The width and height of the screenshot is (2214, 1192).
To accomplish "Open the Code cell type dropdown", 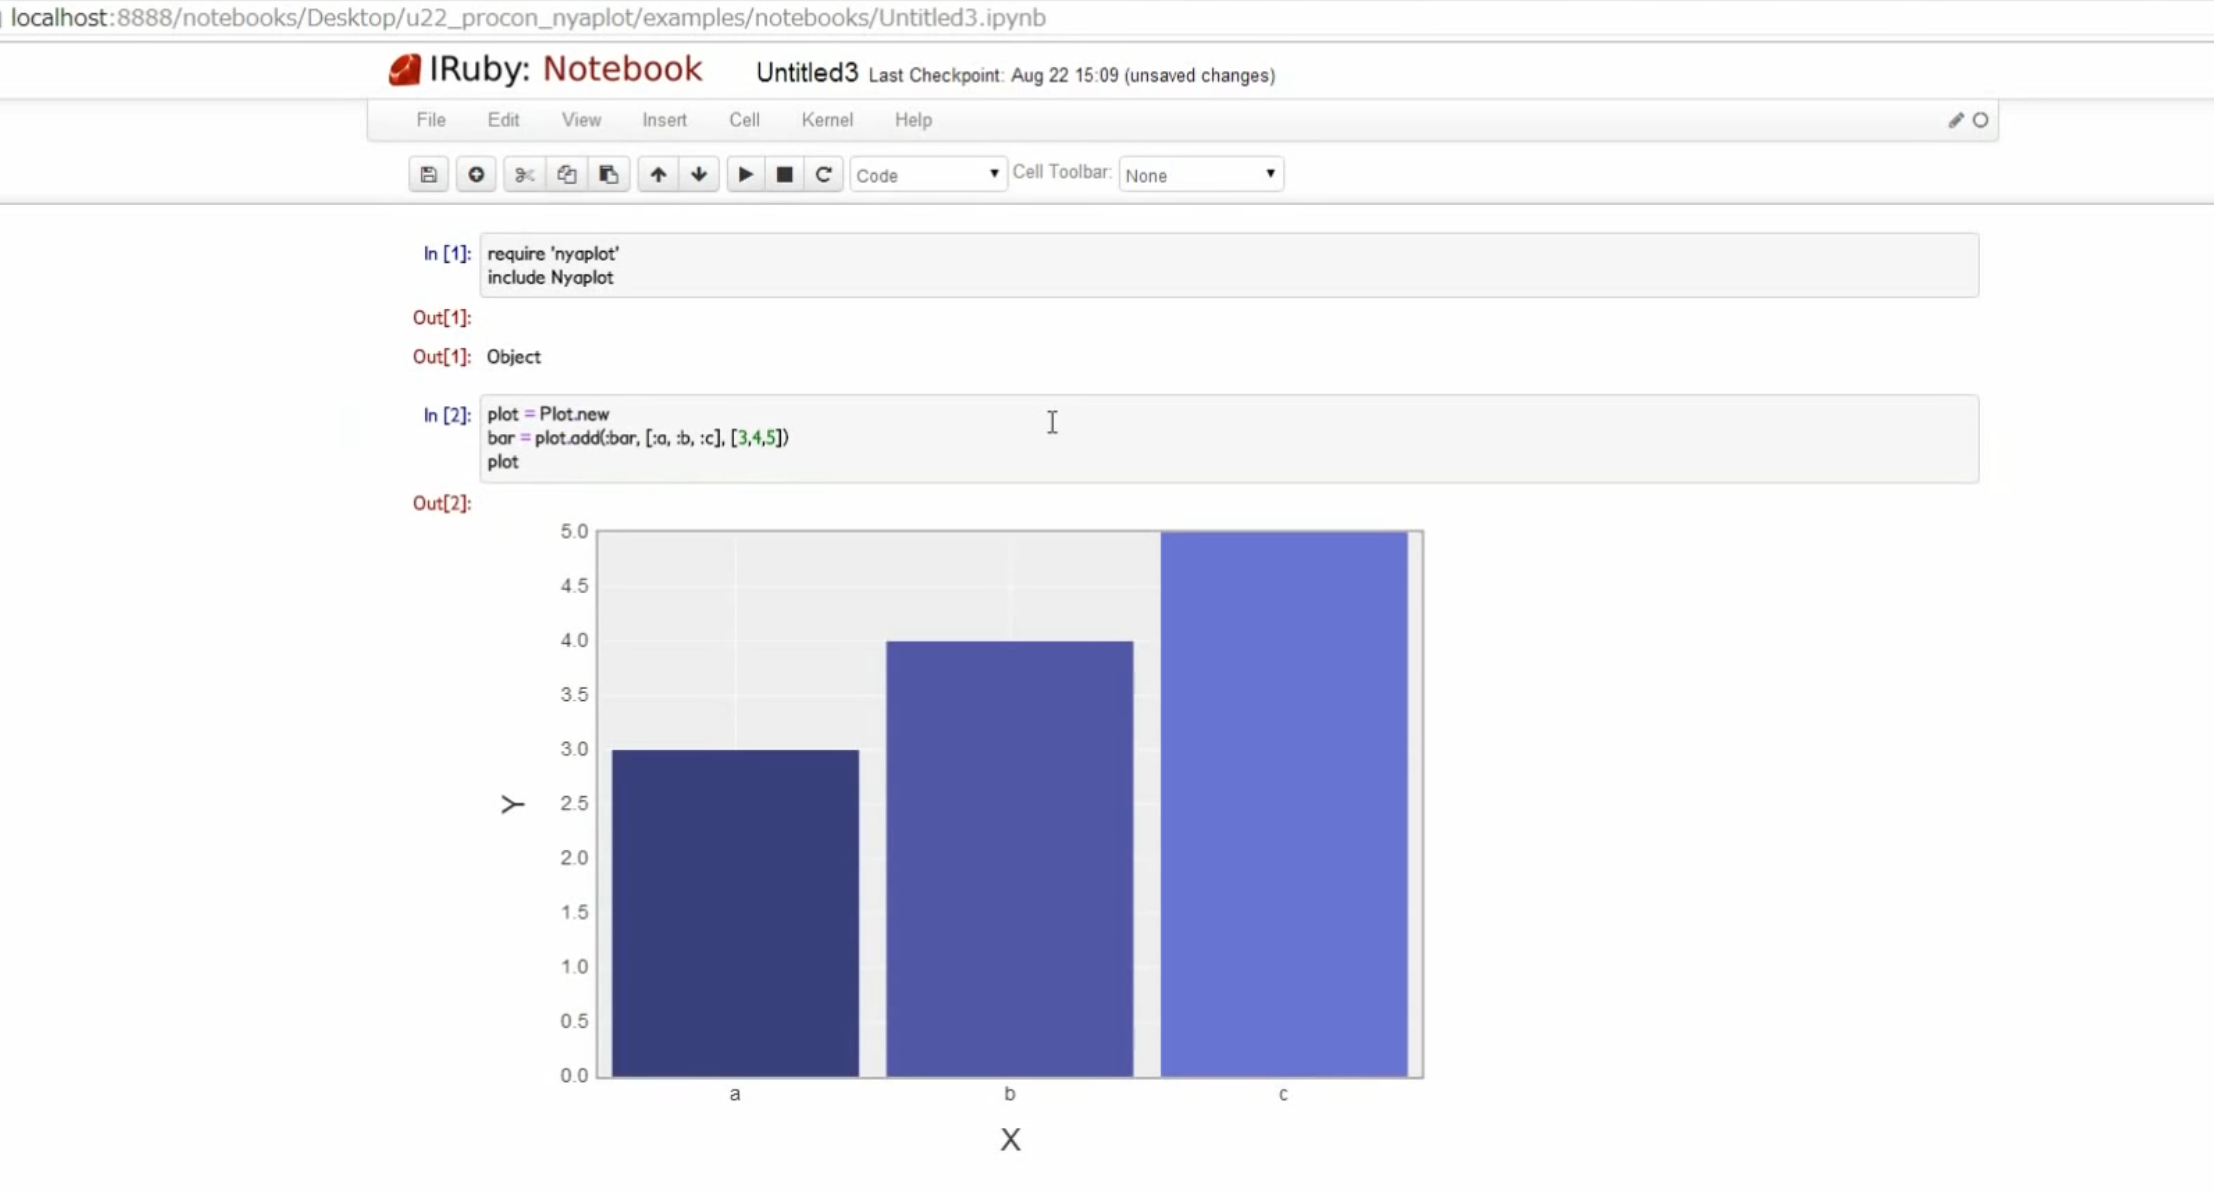I will (x=927, y=175).
